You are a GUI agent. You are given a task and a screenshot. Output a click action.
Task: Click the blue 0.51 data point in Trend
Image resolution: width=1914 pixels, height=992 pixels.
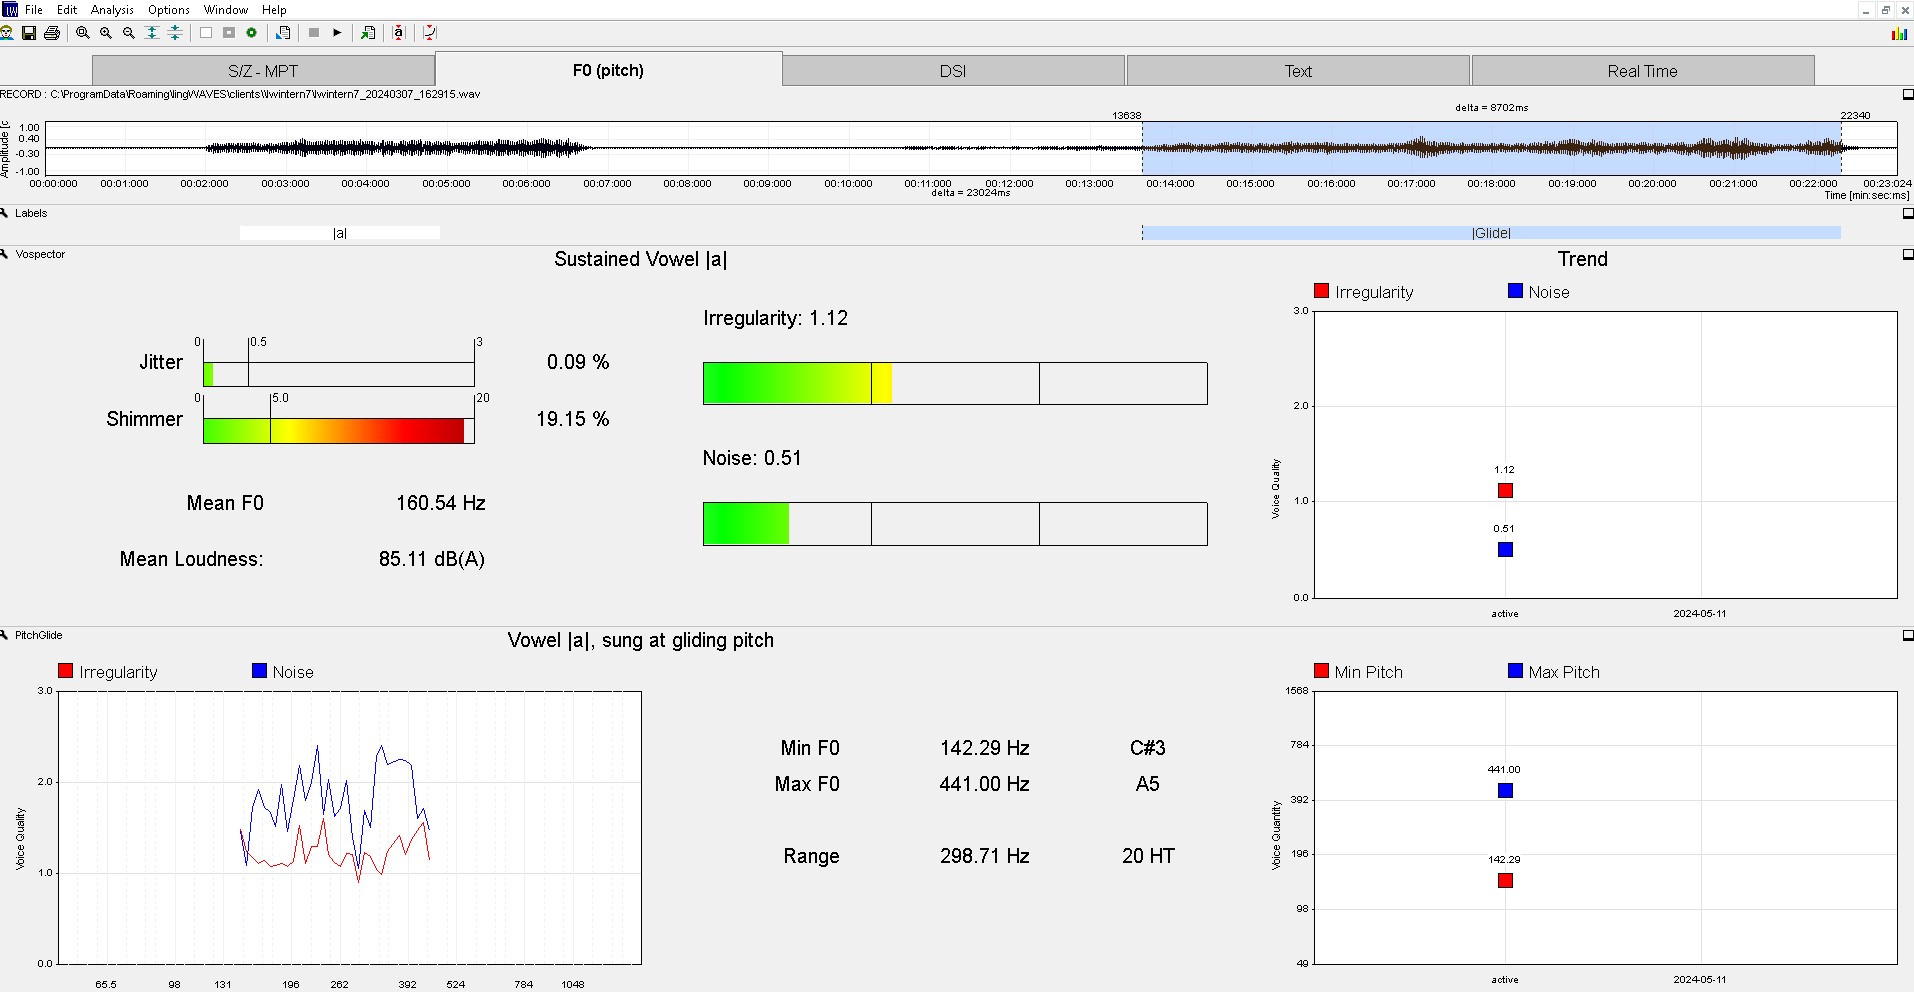coord(1505,549)
